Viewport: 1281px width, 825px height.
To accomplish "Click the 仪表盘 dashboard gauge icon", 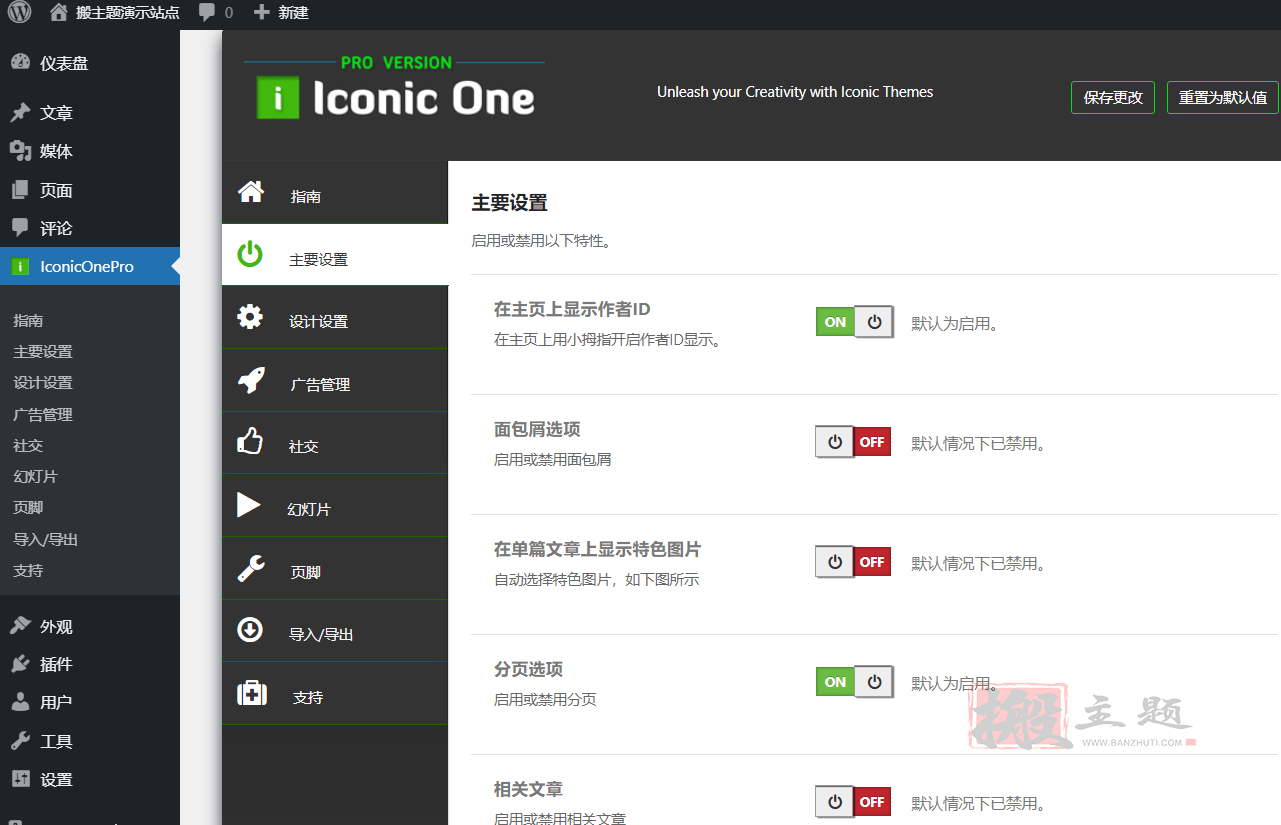I will point(20,62).
